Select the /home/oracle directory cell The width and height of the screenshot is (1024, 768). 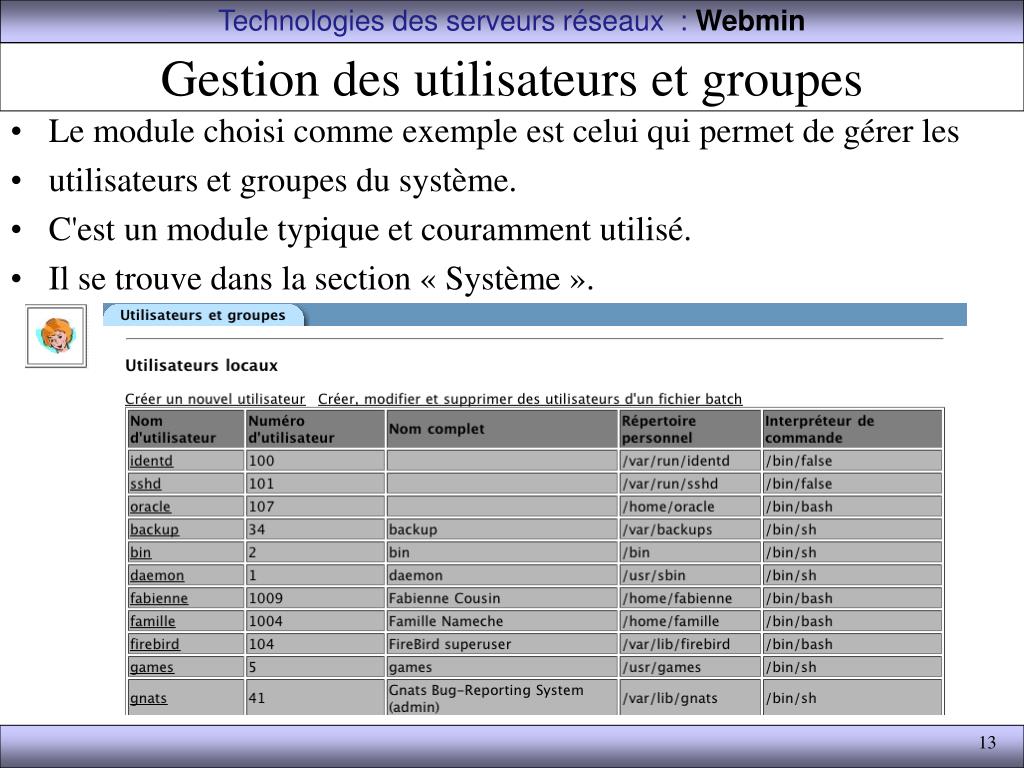pyautogui.click(x=690, y=506)
